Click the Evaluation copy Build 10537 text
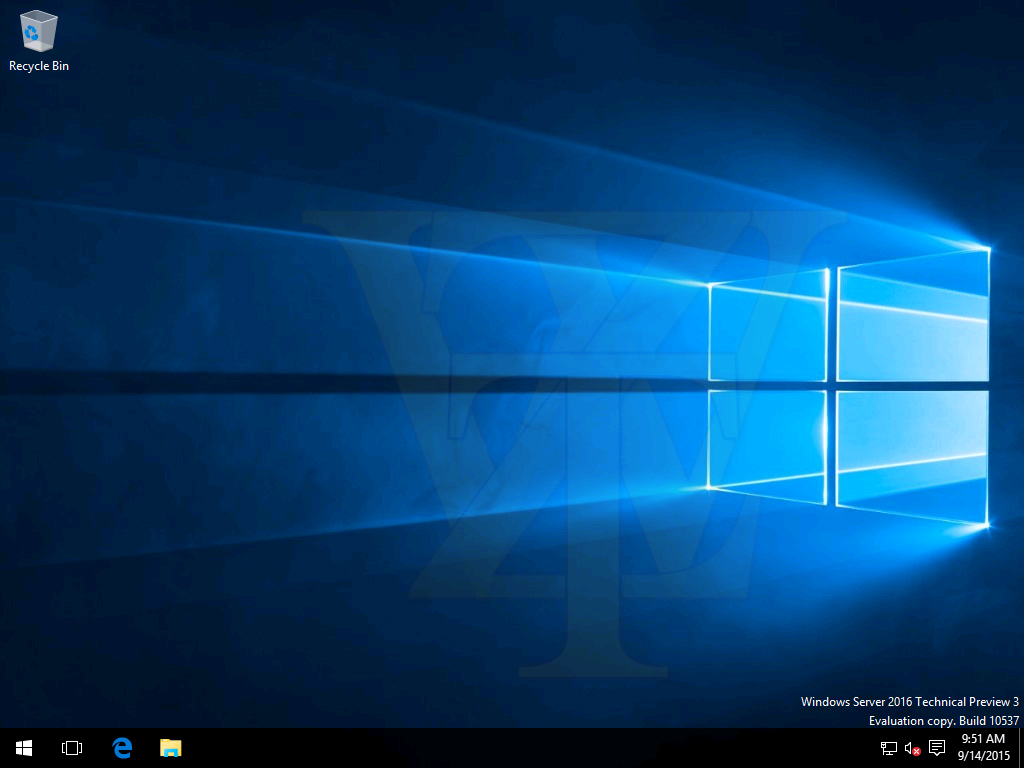The image size is (1024, 768). coord(943,721)
